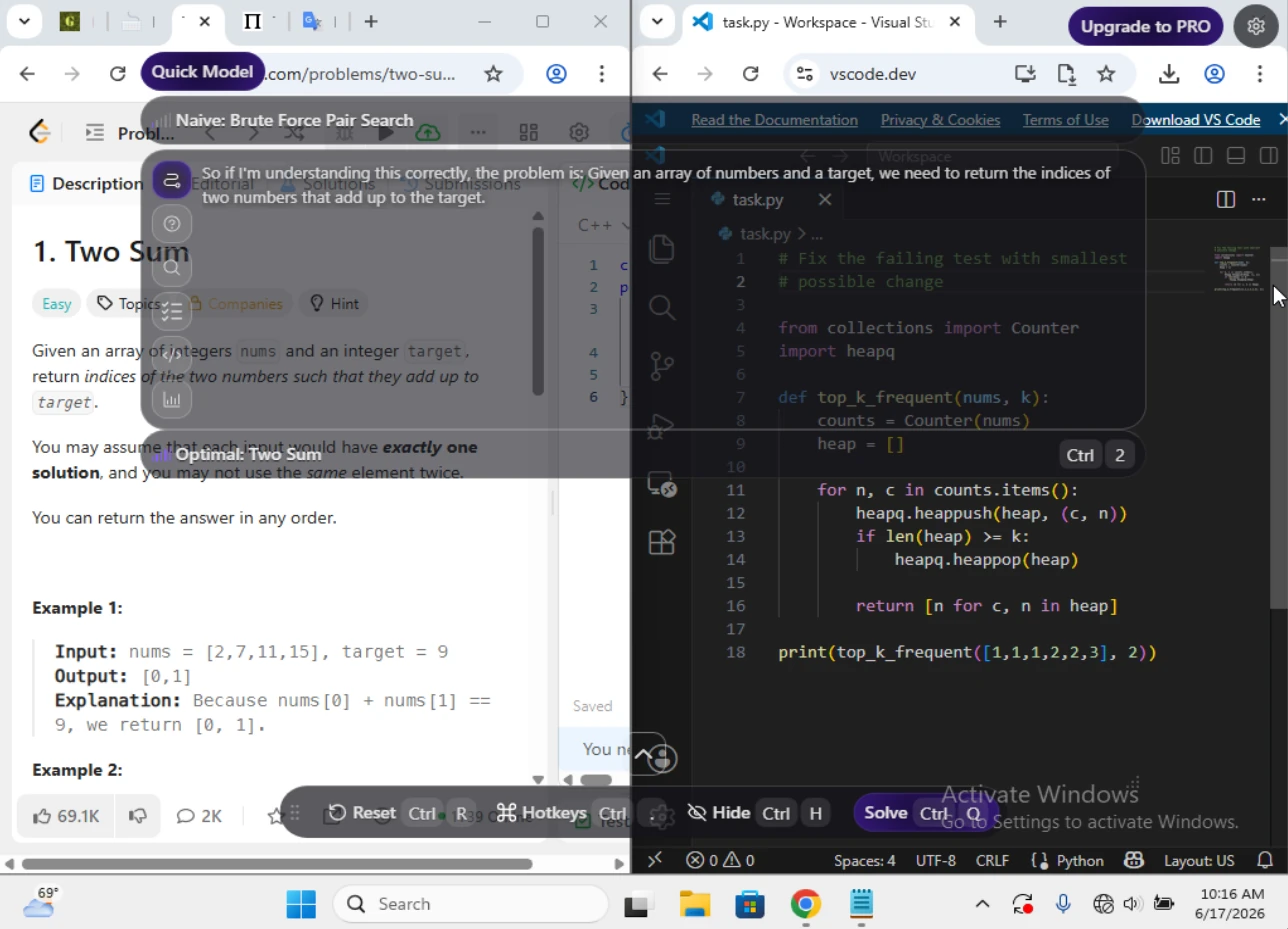
Task: Open VS Code Explorer files icon
Action: point(662,248)
